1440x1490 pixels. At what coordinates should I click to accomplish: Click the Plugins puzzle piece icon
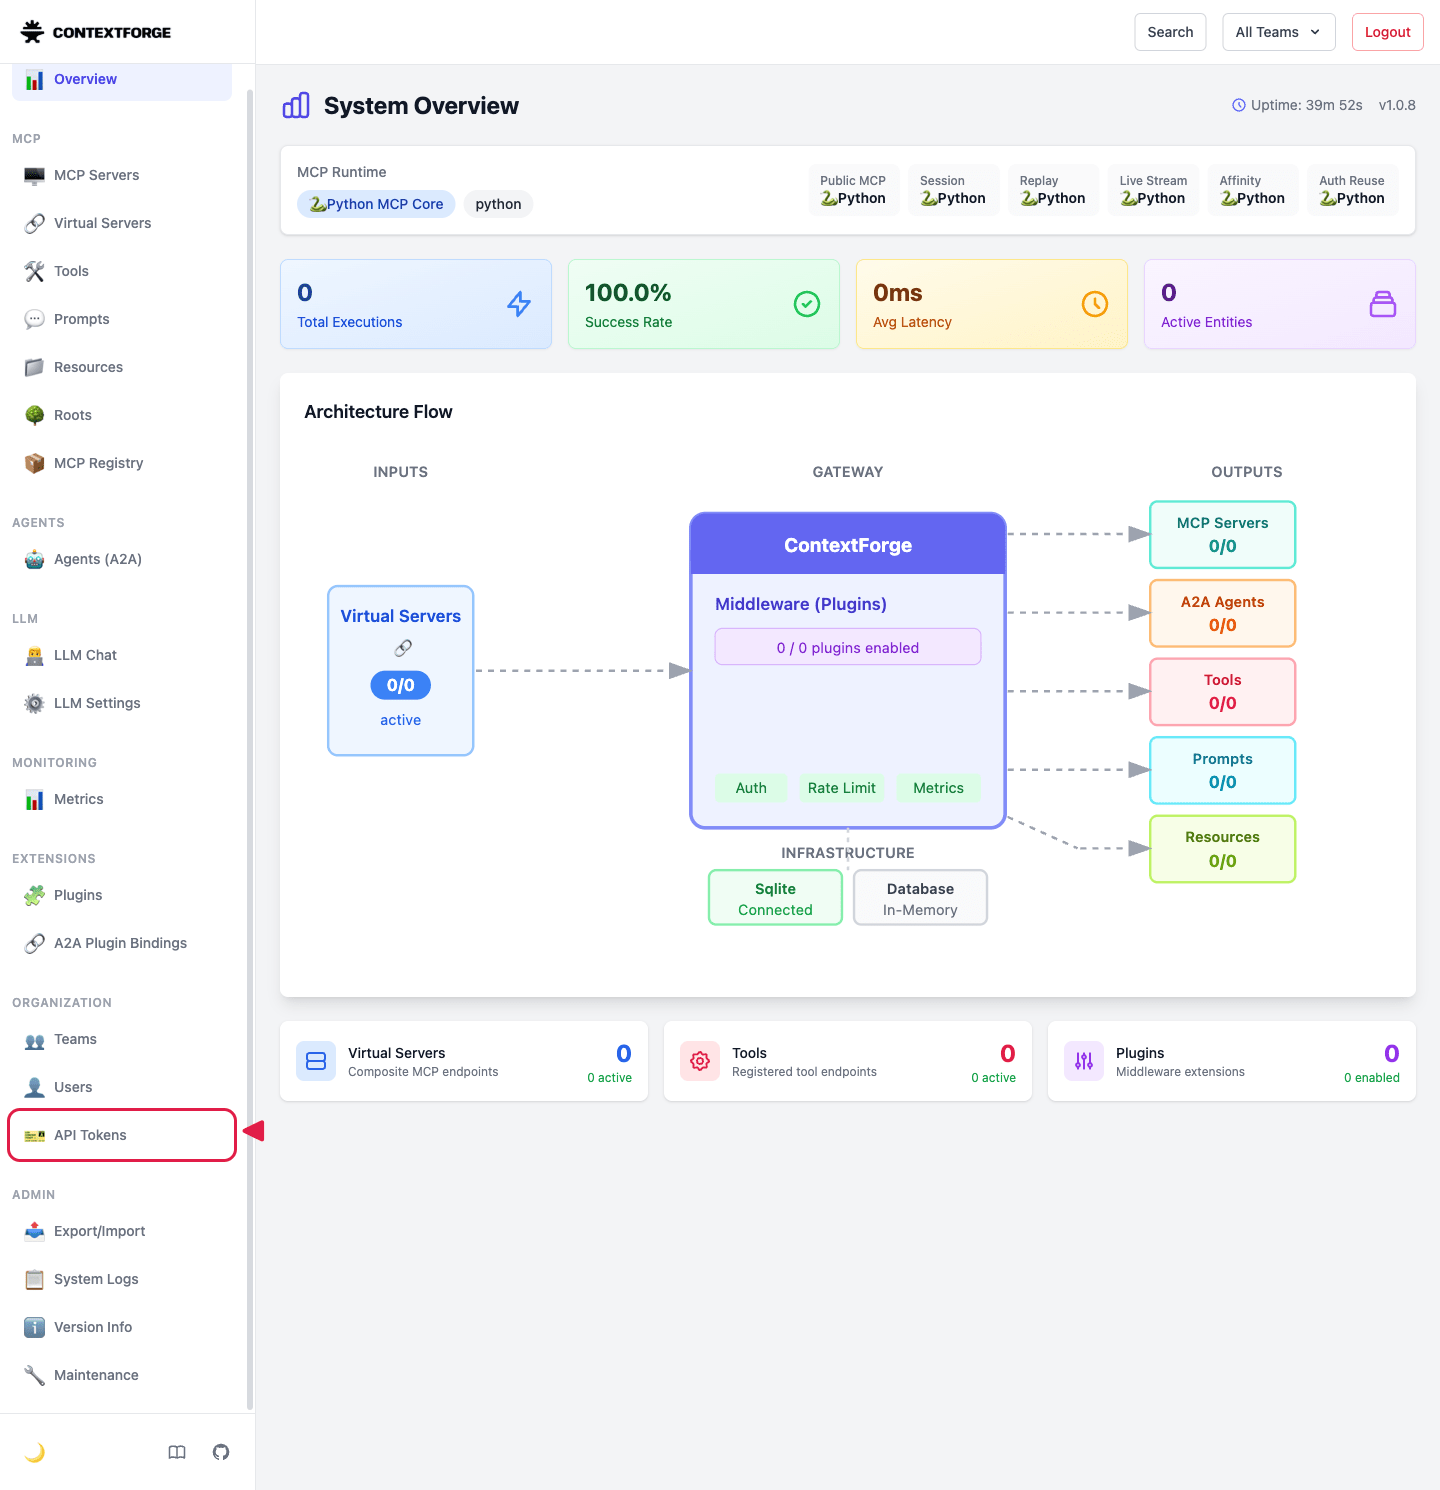click(34, 895)
